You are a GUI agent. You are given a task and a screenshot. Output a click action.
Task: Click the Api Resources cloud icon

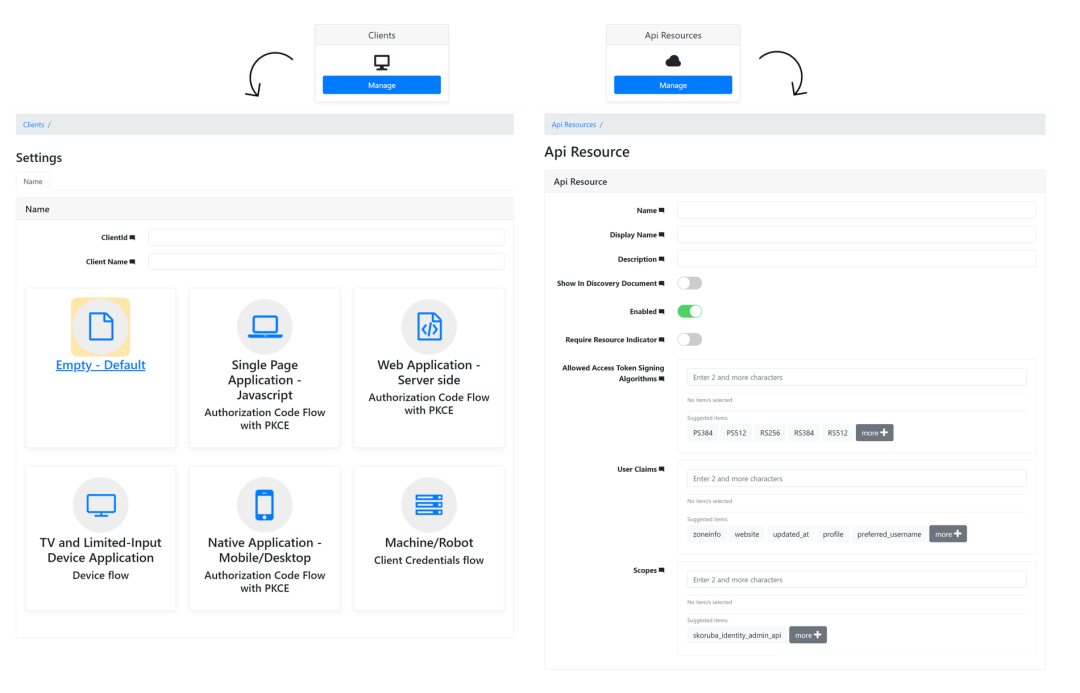pyautogui.click(x=673, y=62)
